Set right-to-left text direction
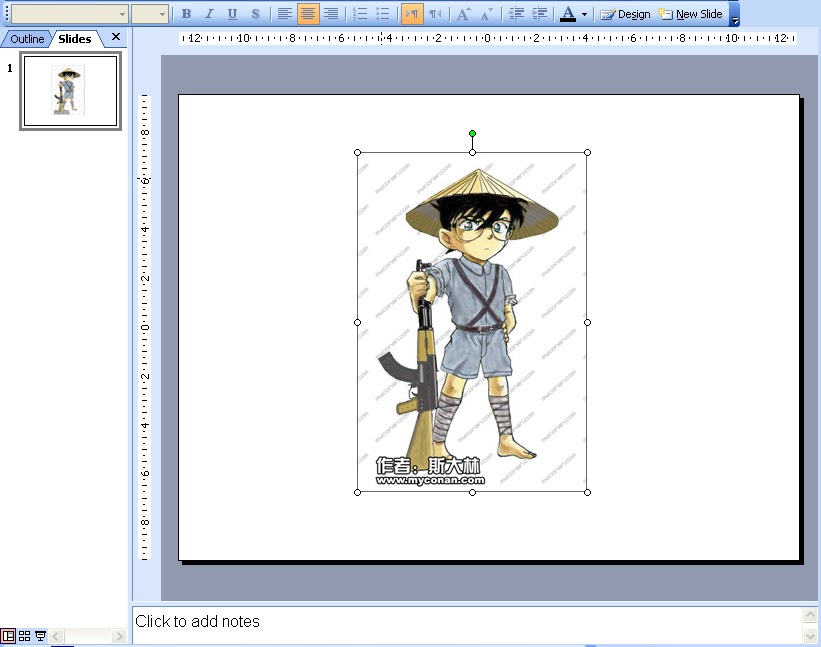 pyautogui.click(x=435, y=14)
